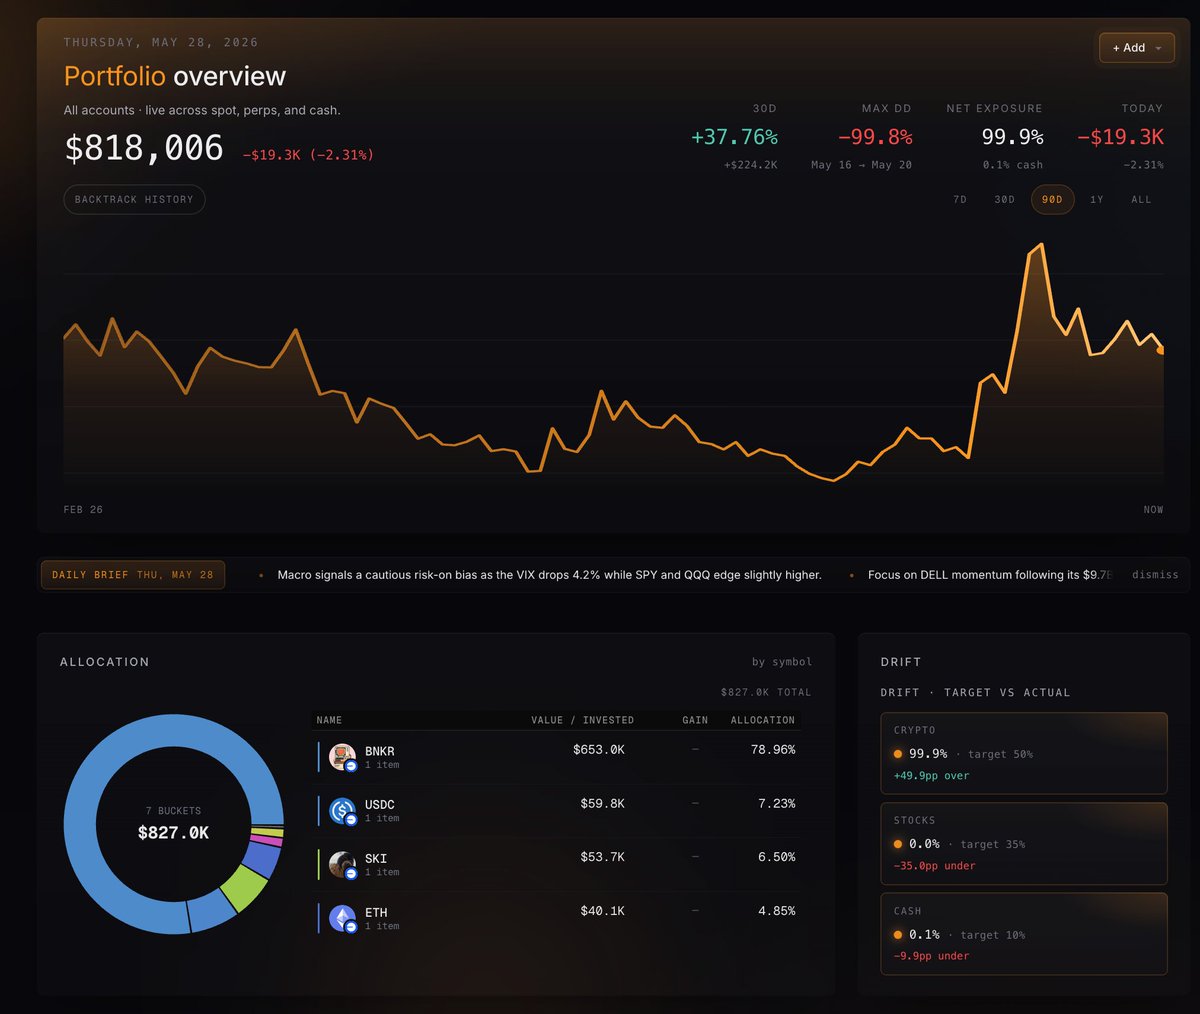Switch chart range to 30D

[1004, 200]
